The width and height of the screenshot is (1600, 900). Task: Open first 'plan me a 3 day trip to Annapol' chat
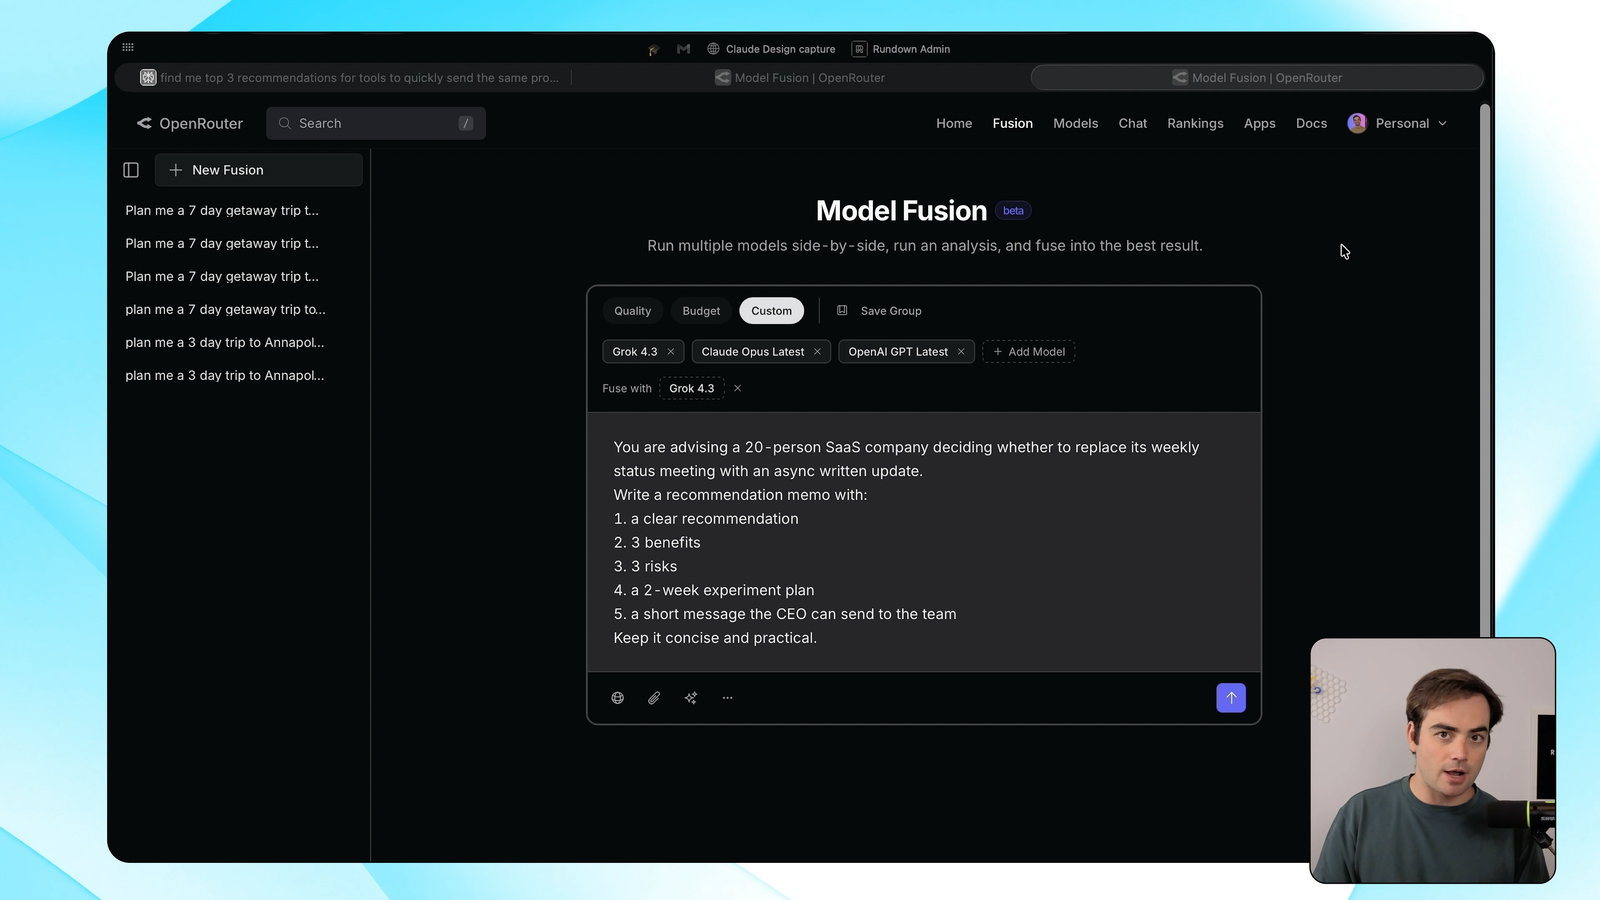[225, 343]
